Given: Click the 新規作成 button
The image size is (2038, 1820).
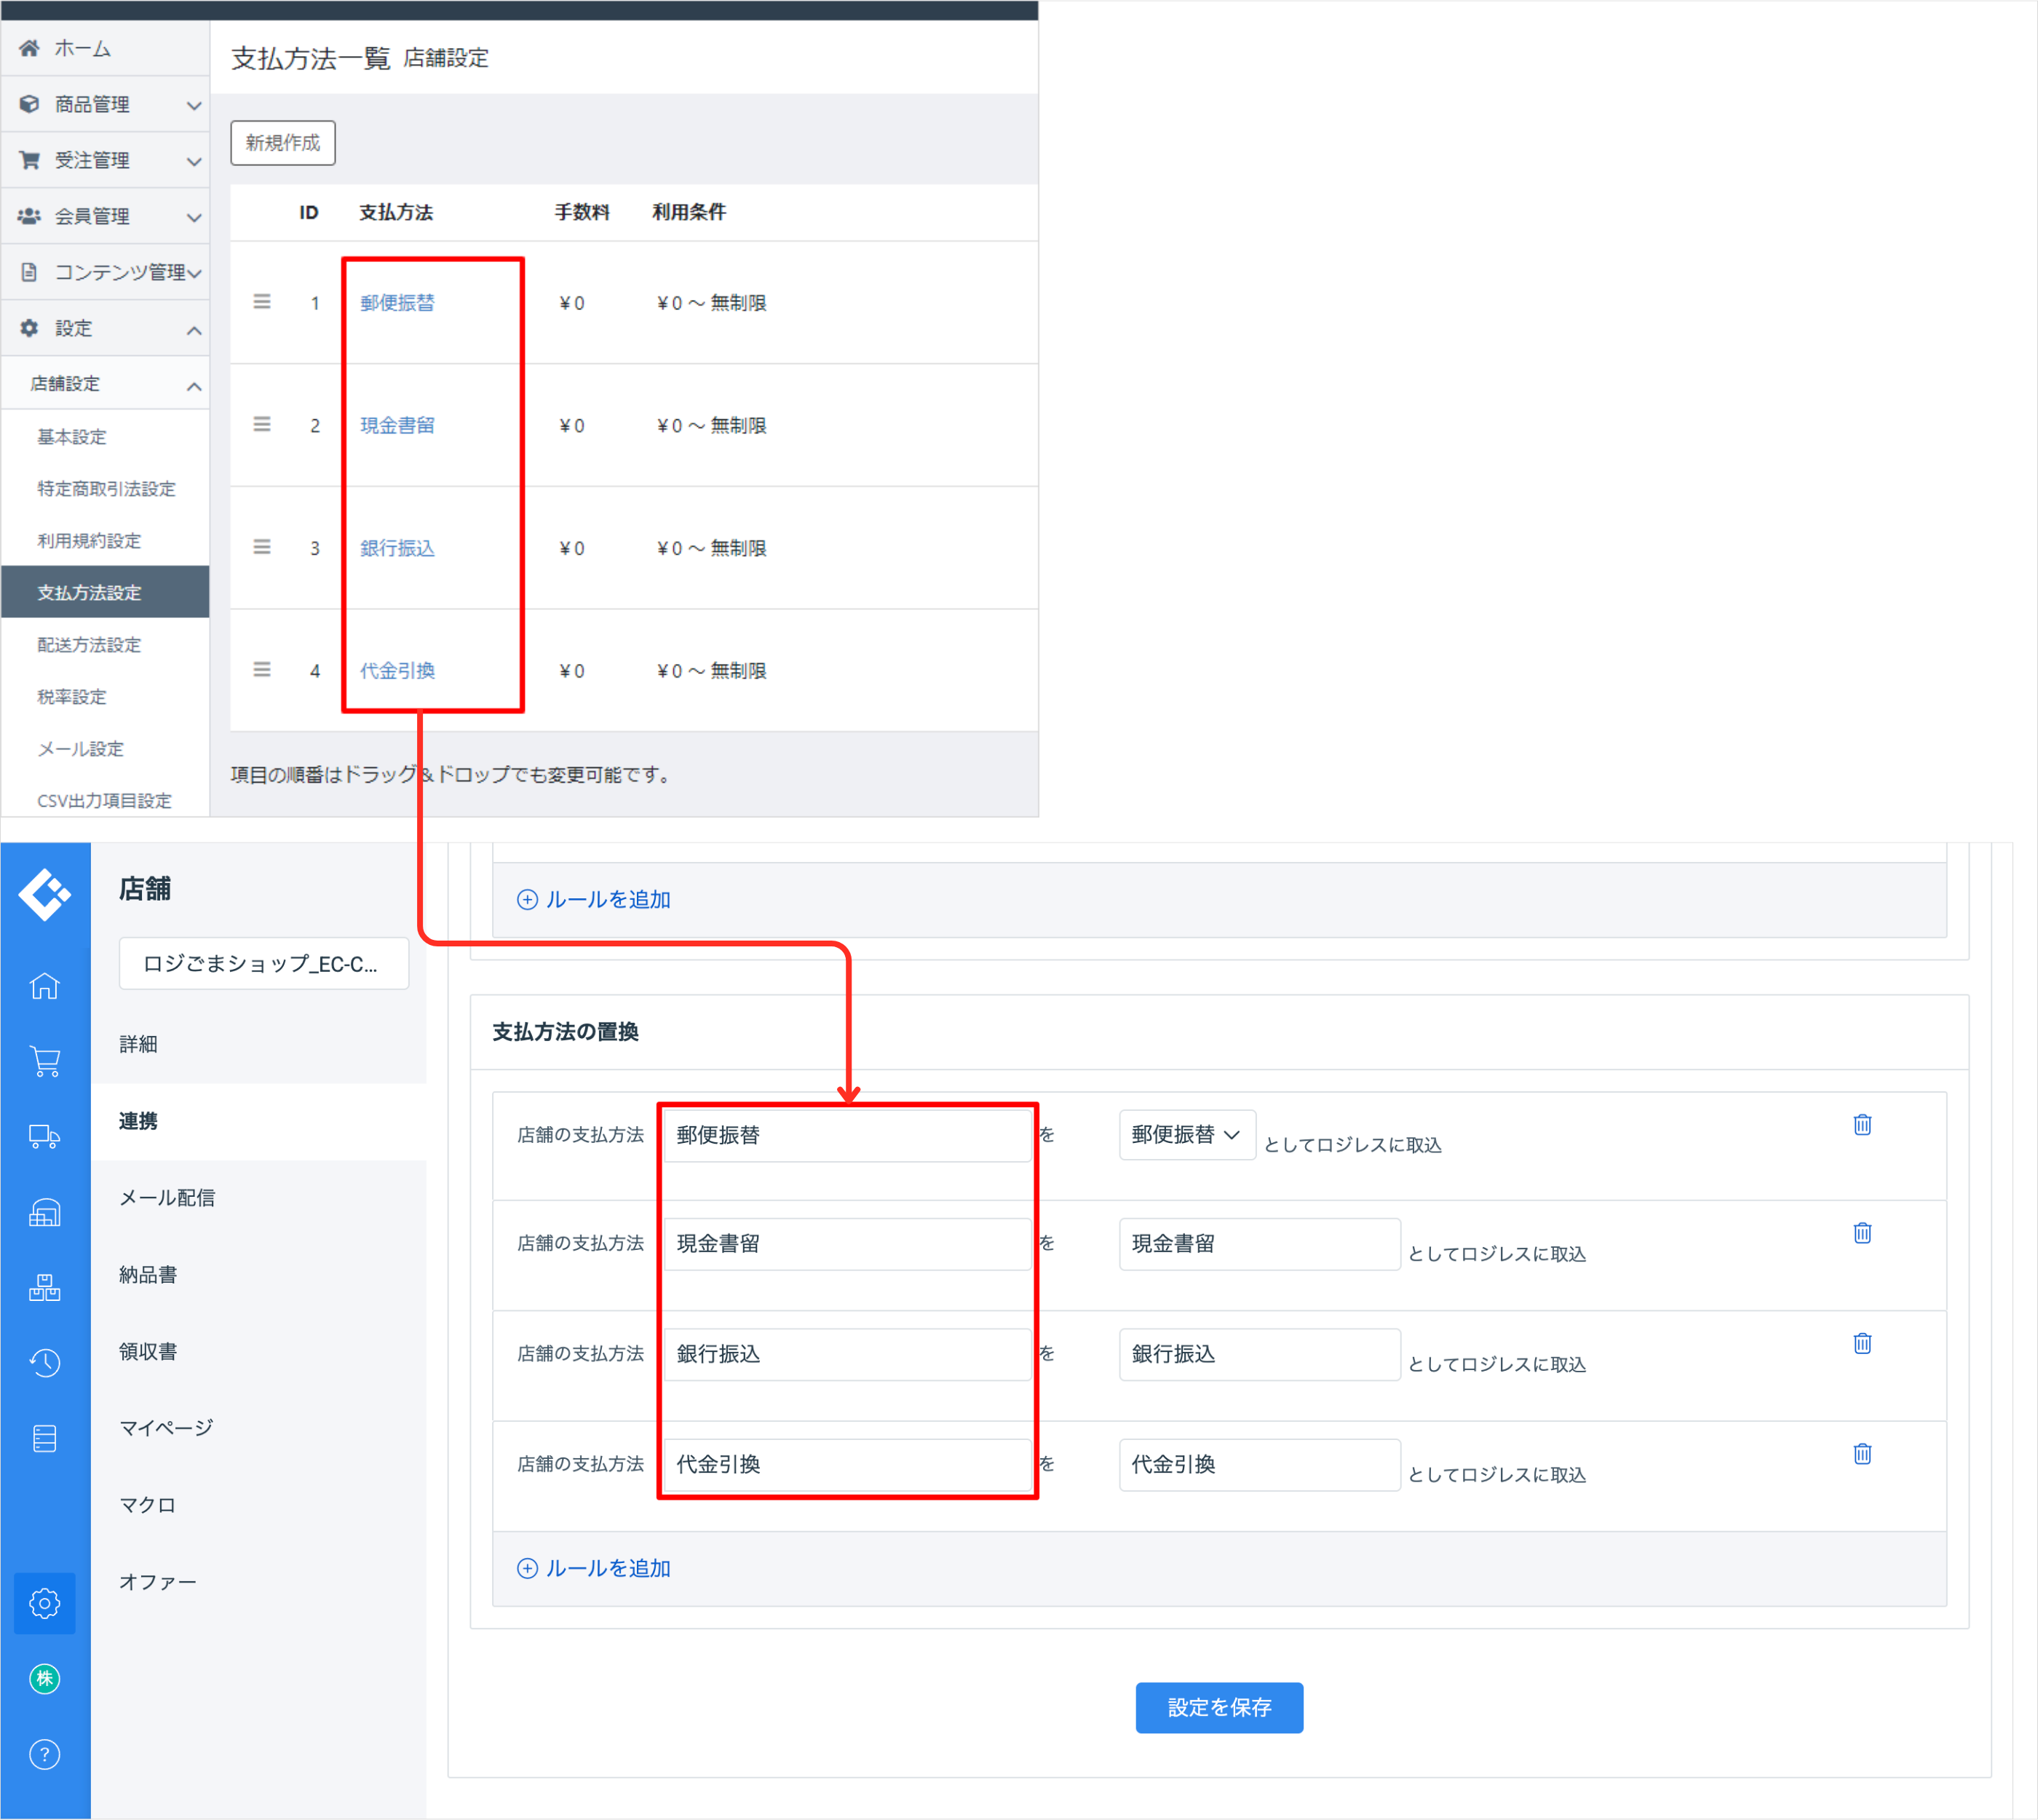Looking at the screenshot, I should [x=282, y=143].
